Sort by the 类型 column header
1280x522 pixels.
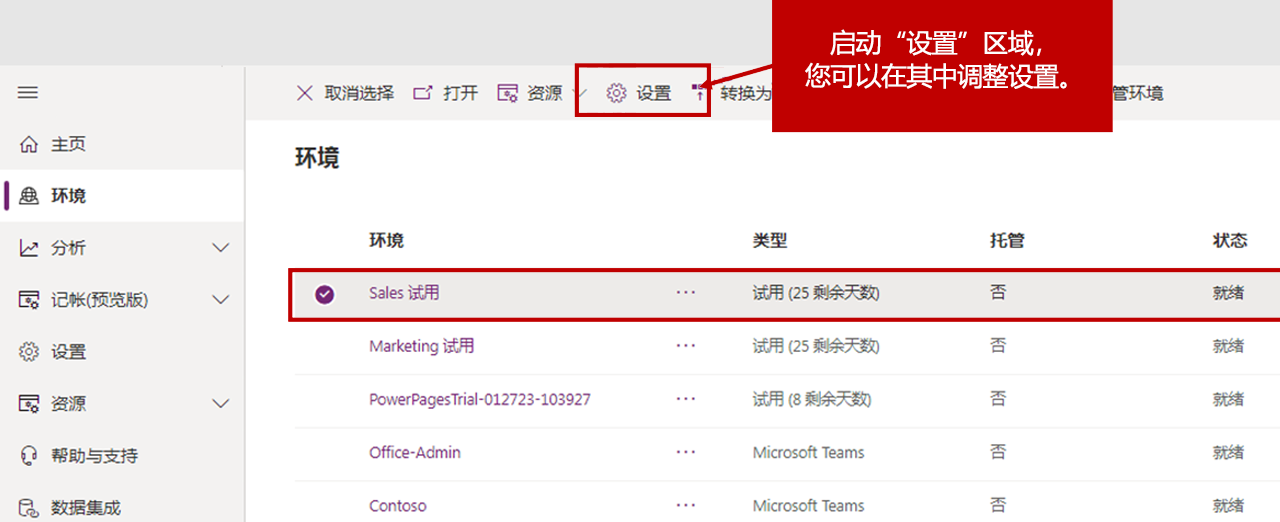[x=770, y=240]
